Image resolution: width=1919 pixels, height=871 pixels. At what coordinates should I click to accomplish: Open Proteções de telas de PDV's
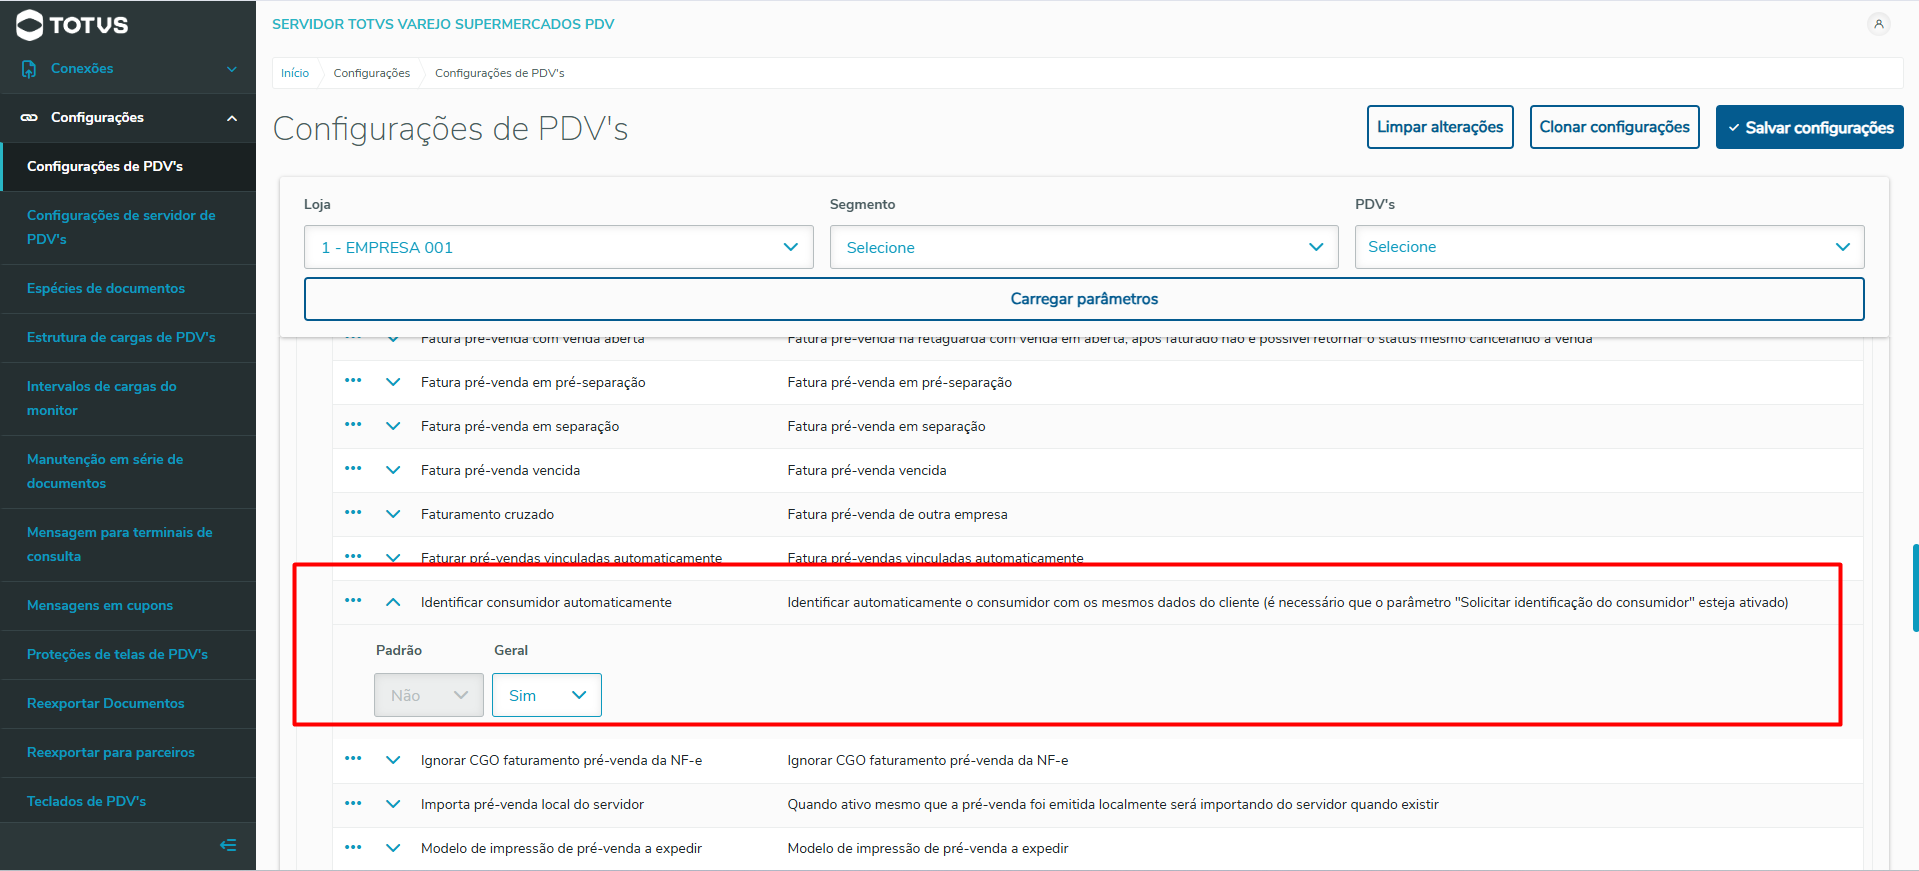pos(128,655)
